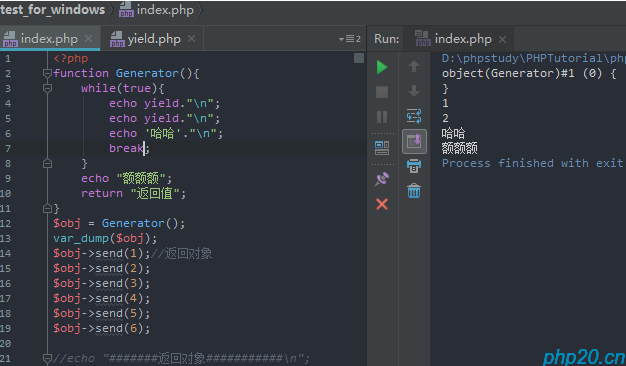Click the 'return "返回值"' line
This screenshot has width=626, height=366.
click(133, 194)
